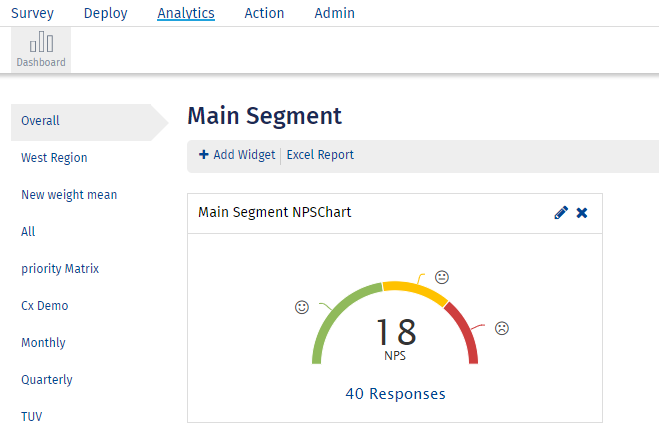Click the neutral passive smiley face

441,277
